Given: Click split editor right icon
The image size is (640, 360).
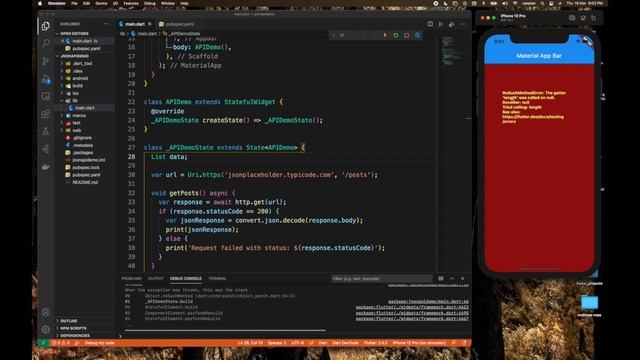Looking at the screenshot, I should pos(430,24).
